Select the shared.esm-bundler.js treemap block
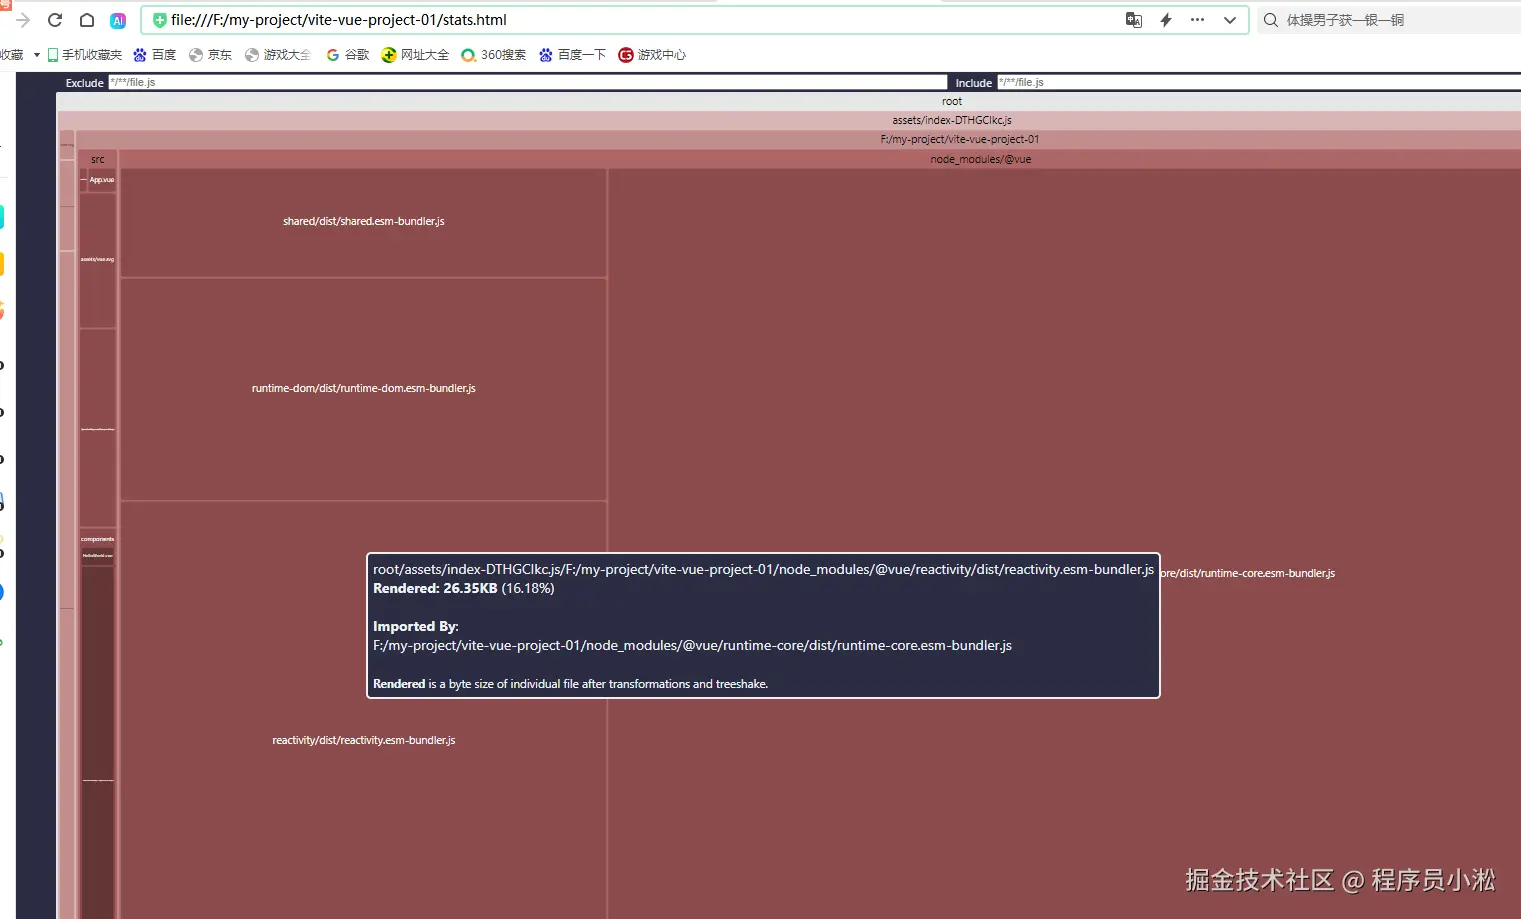This screenshot has height=919, width=1521. [x=364, y=222]
